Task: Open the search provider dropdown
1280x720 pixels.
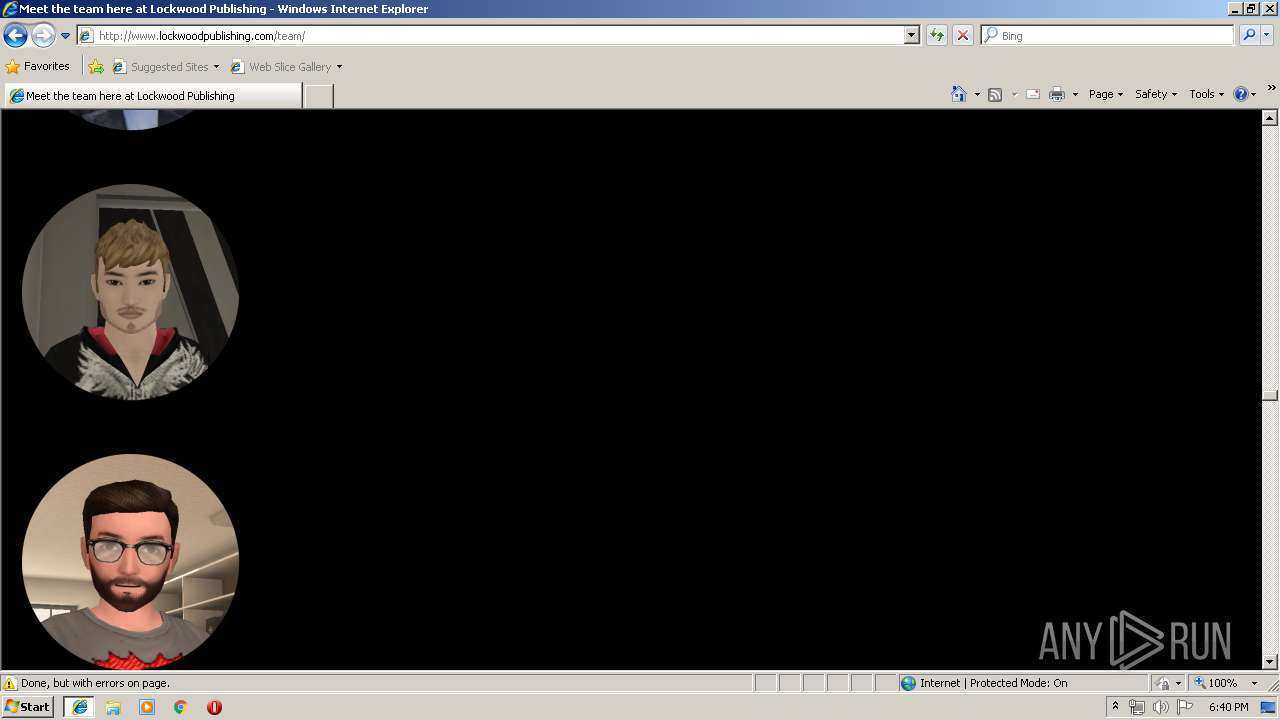Action: [1267, 36]
